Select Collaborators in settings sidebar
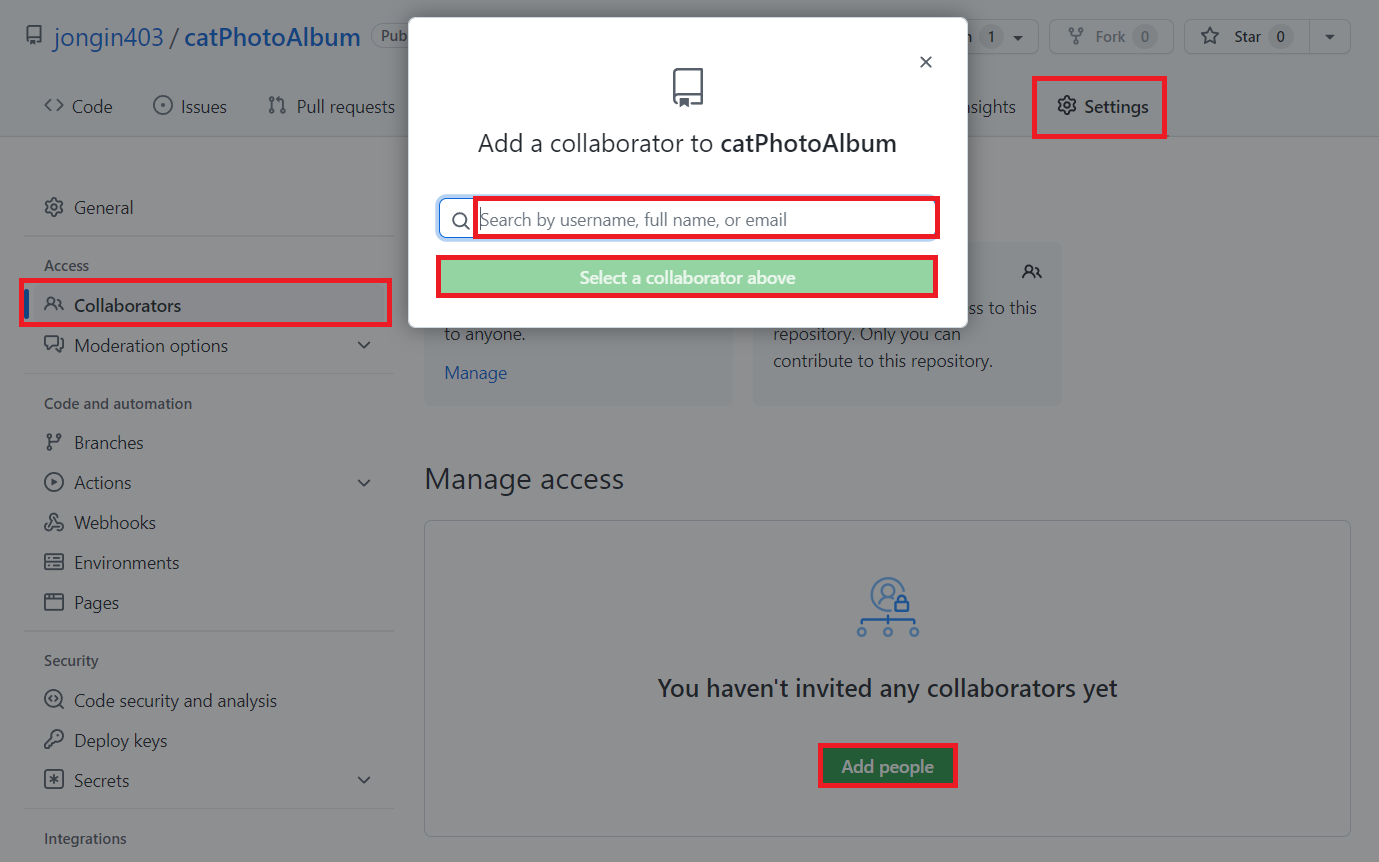This screenshot has width=1379, height=862. pos(208,305)
